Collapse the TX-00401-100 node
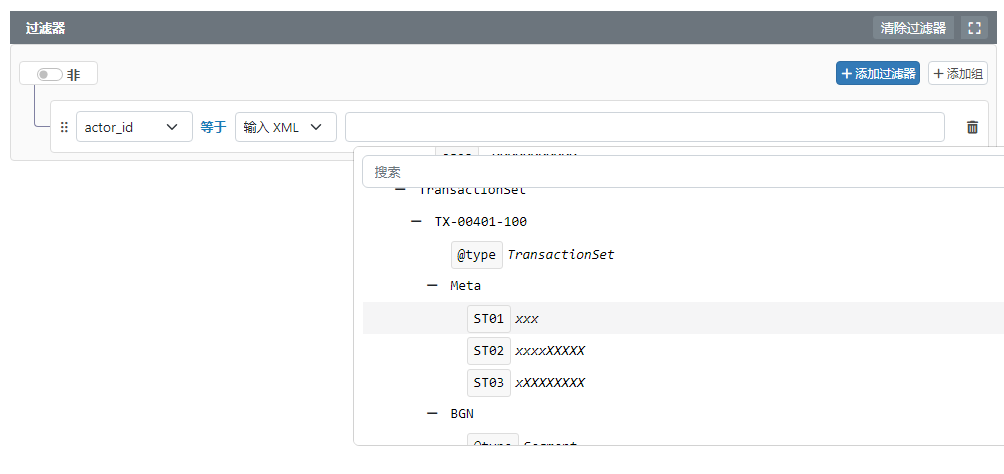Viewport: 1004px width, 474px height. pyautogui.click(x=416, y=221)
